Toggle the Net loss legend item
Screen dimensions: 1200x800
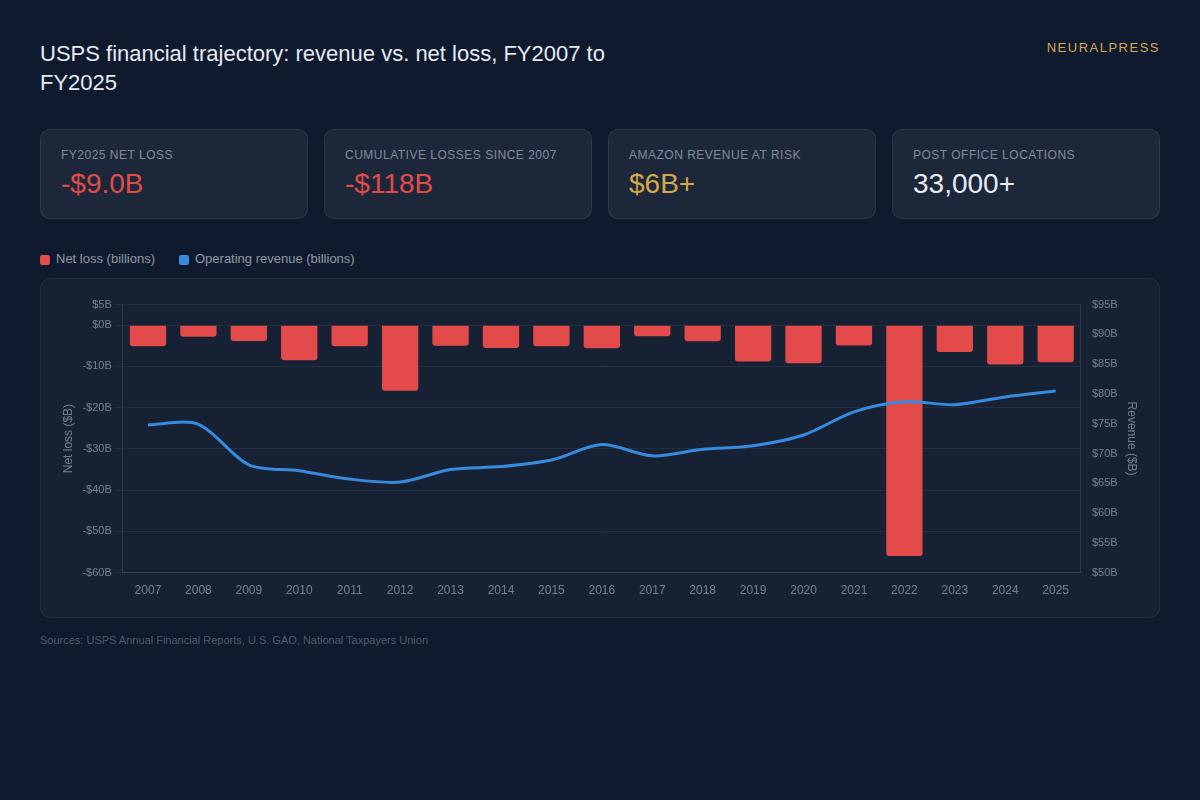105,259
